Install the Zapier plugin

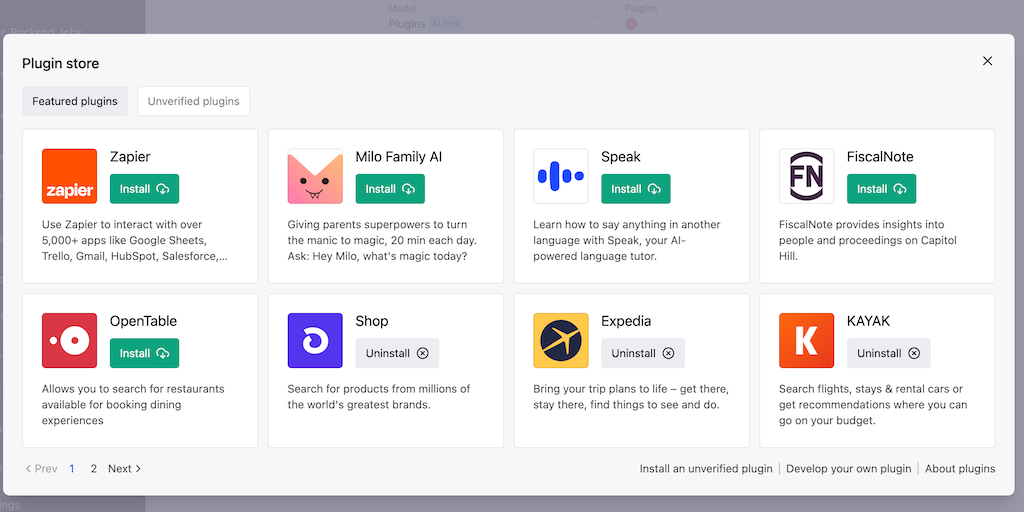pos(144,189)
